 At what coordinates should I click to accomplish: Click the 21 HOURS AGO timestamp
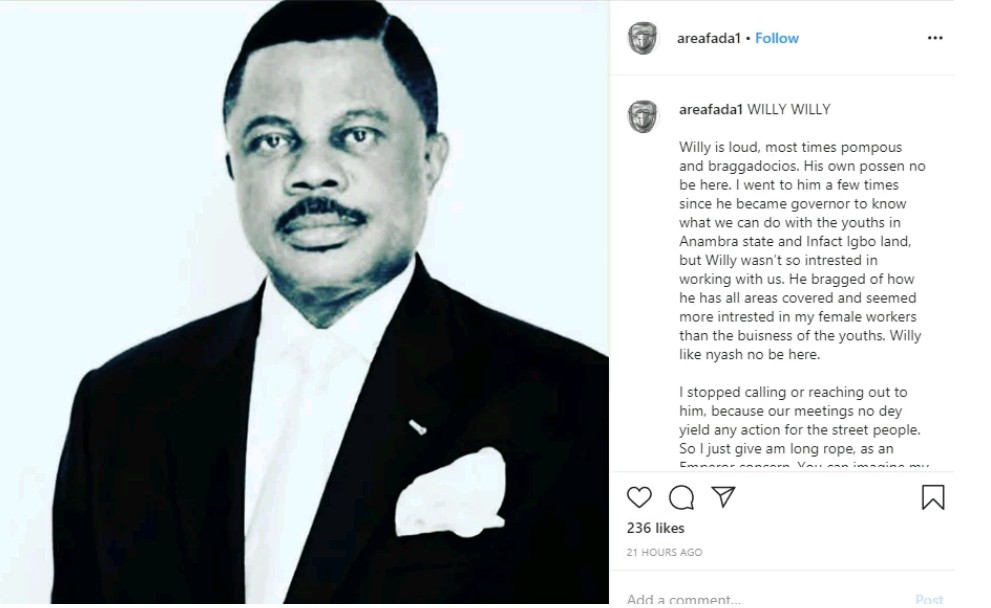tap(664, 552)
